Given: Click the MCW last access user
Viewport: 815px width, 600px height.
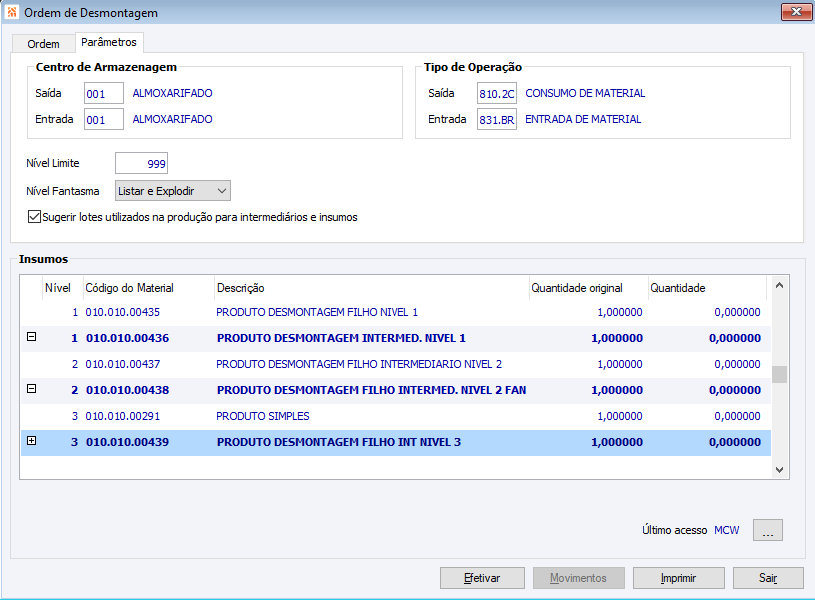Looking at the screenshot, I should 727,530.
